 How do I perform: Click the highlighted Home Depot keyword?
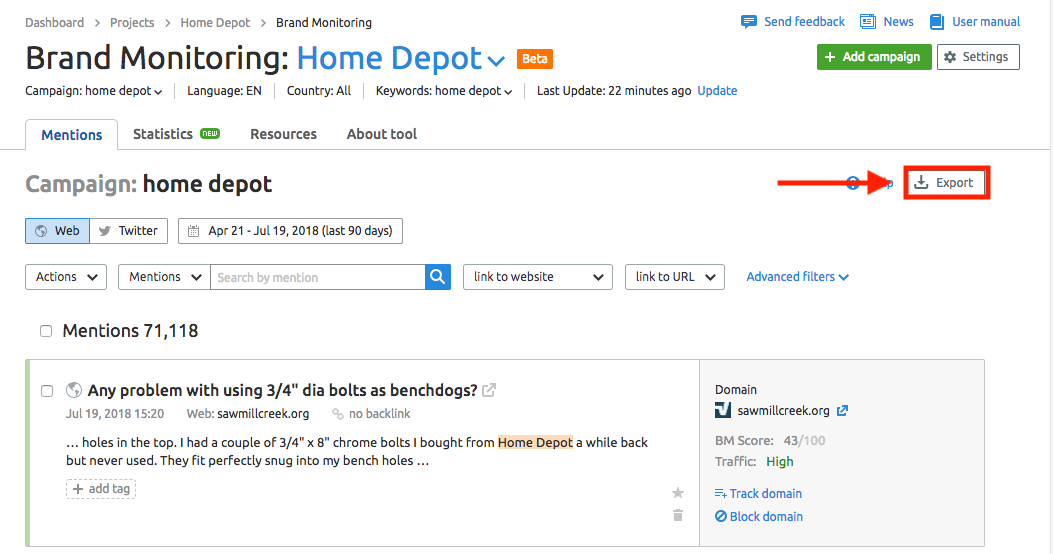535,443
